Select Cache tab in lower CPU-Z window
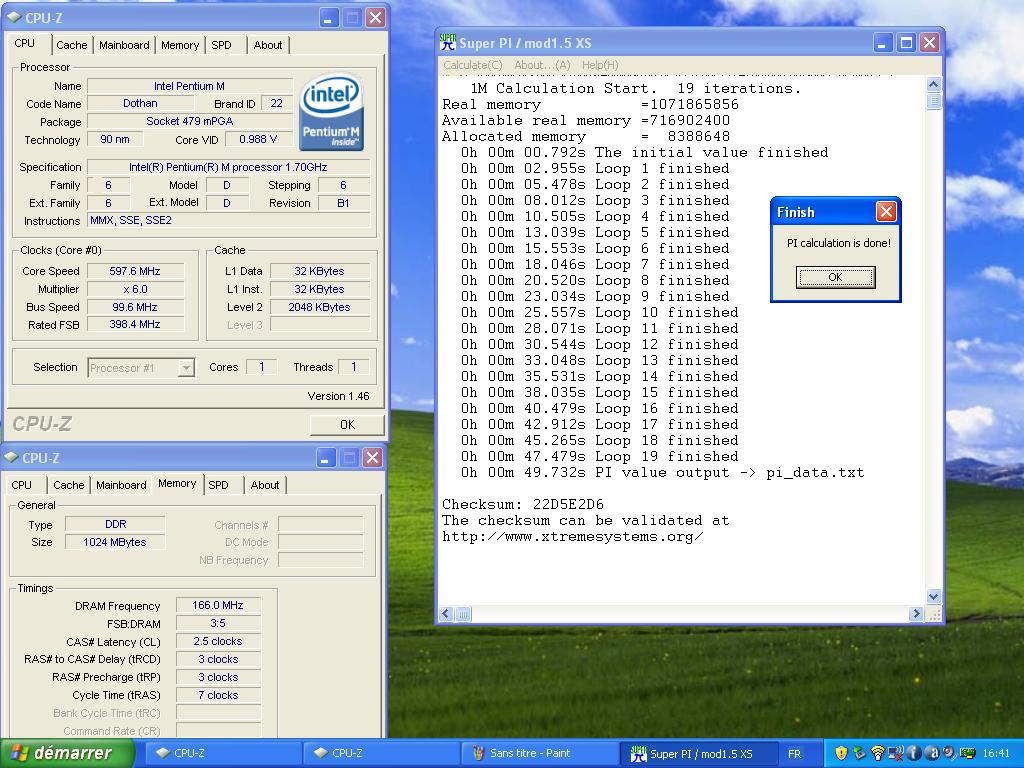The height and width of the screenshot is (768, 1024). coord(69,485)
